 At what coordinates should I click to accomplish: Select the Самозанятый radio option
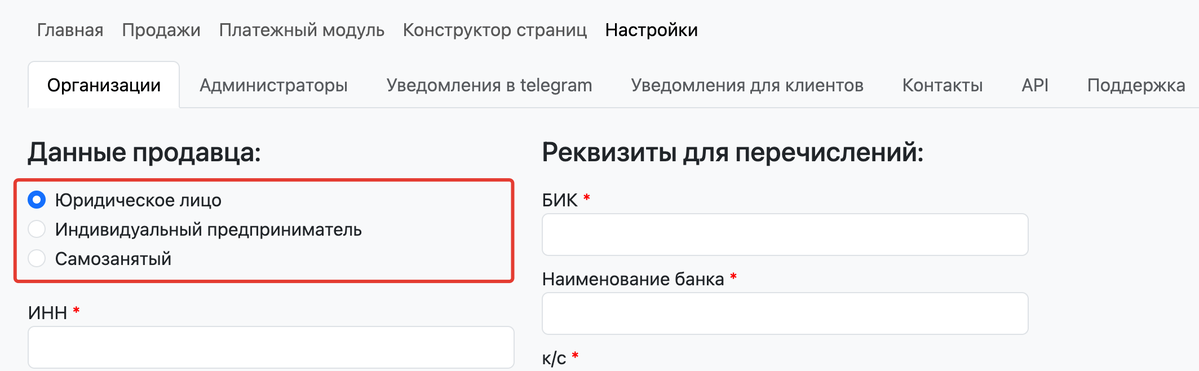tap(37, 259)
